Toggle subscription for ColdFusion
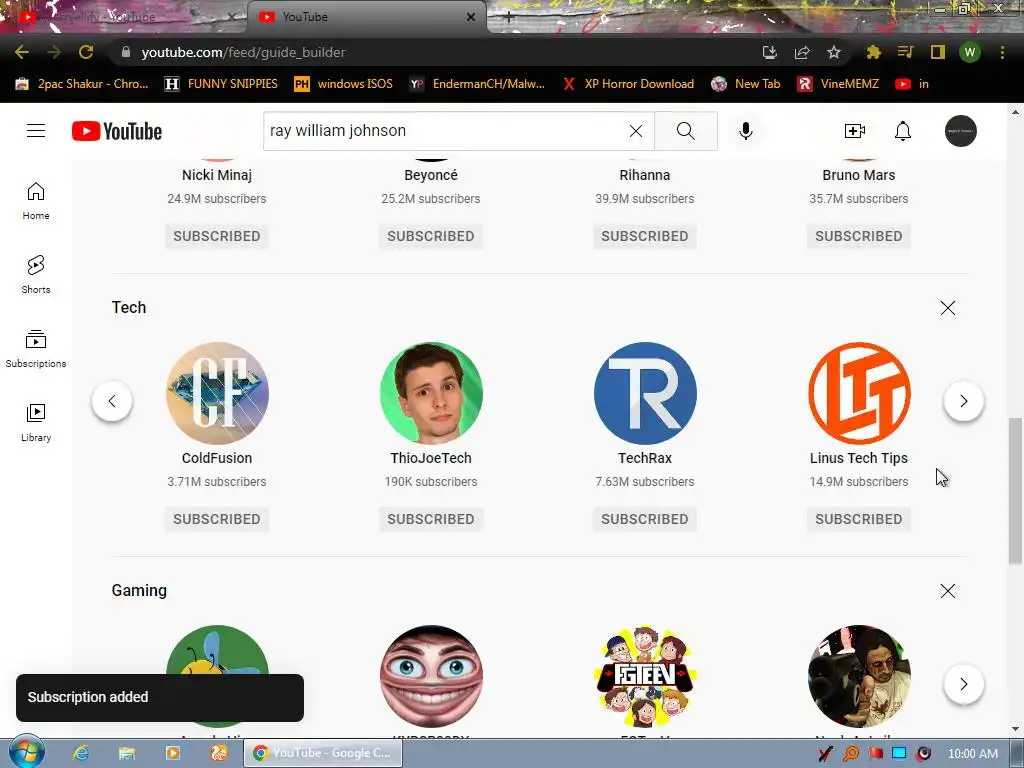This screenshot has height=768, width=1024. (217, 519)
